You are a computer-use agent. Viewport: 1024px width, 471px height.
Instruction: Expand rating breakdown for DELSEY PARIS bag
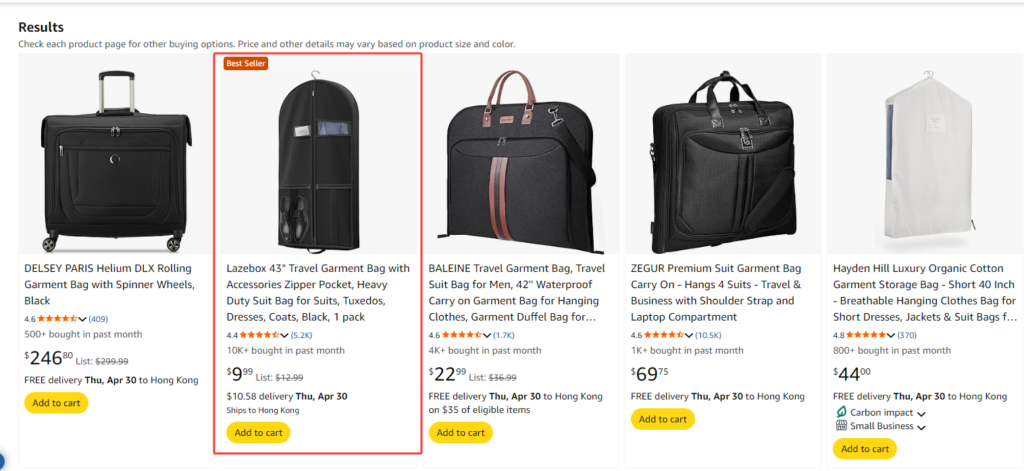pos(83,320)
